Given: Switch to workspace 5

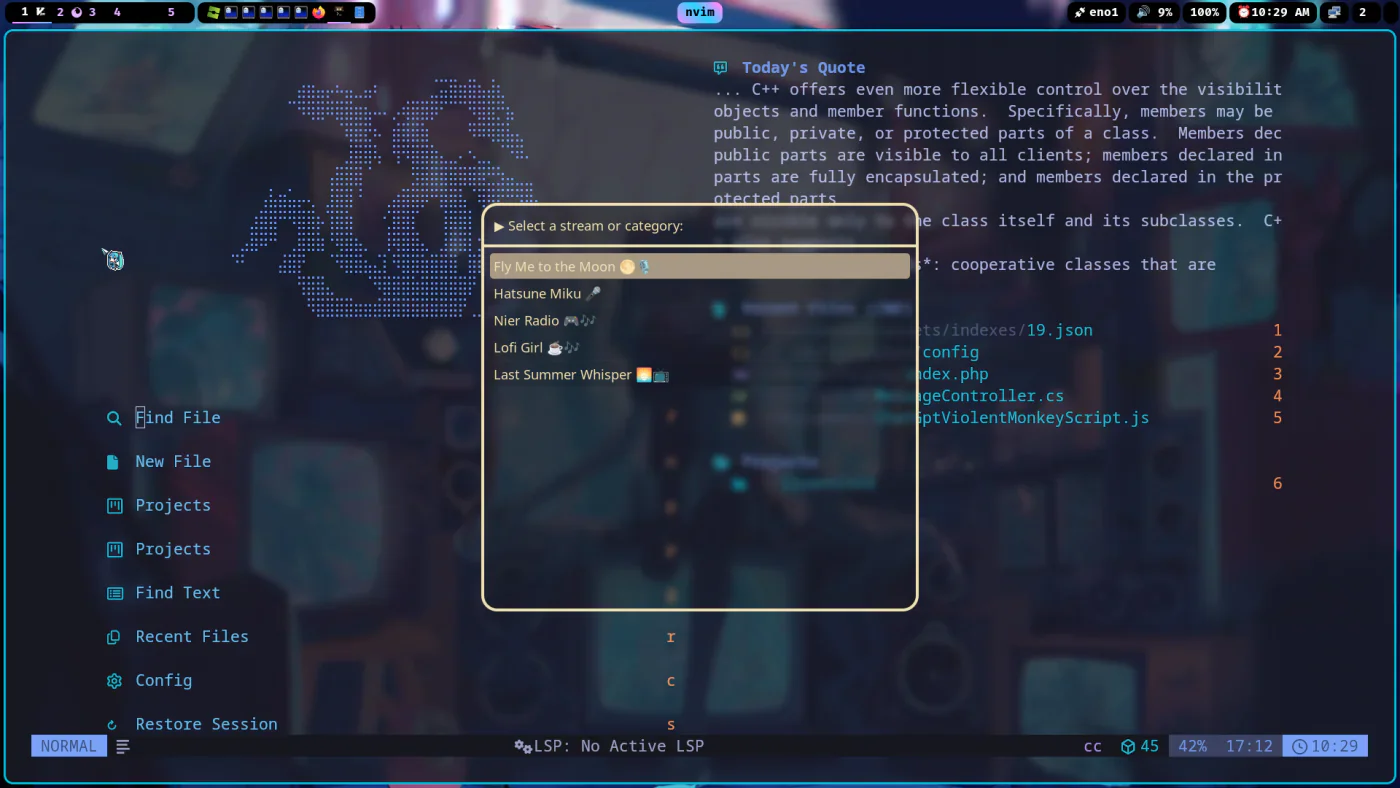Looking at the screenshot, I should (x=171, y=12).
